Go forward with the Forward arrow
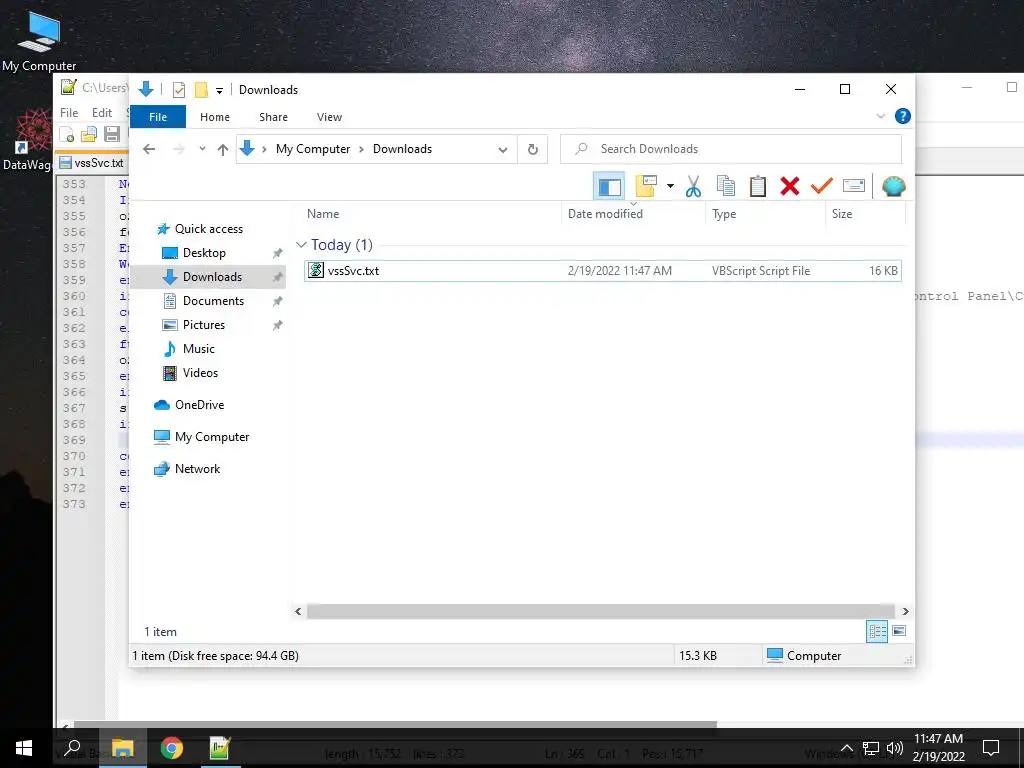The height and width of the screenshot is (768, 1024). click(x=179, y=149)
